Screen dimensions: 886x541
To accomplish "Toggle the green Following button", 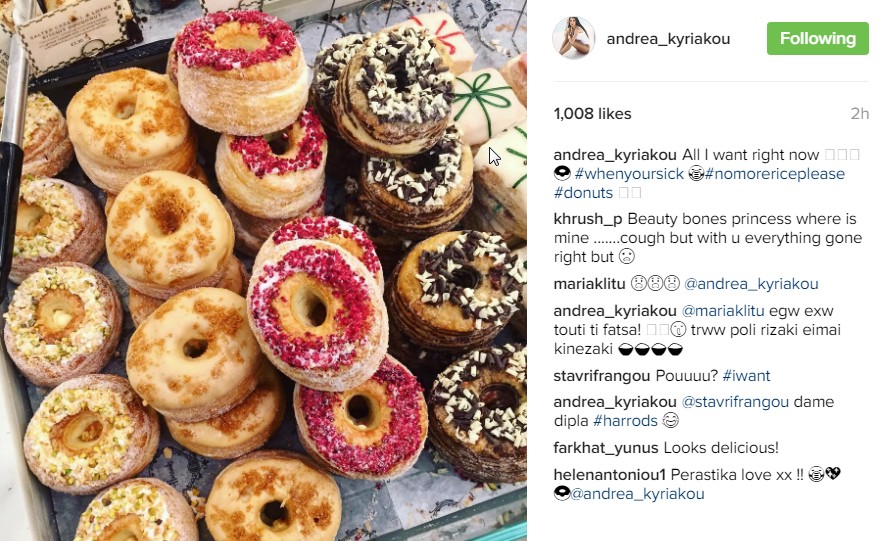I will click(x=818, y=38).
